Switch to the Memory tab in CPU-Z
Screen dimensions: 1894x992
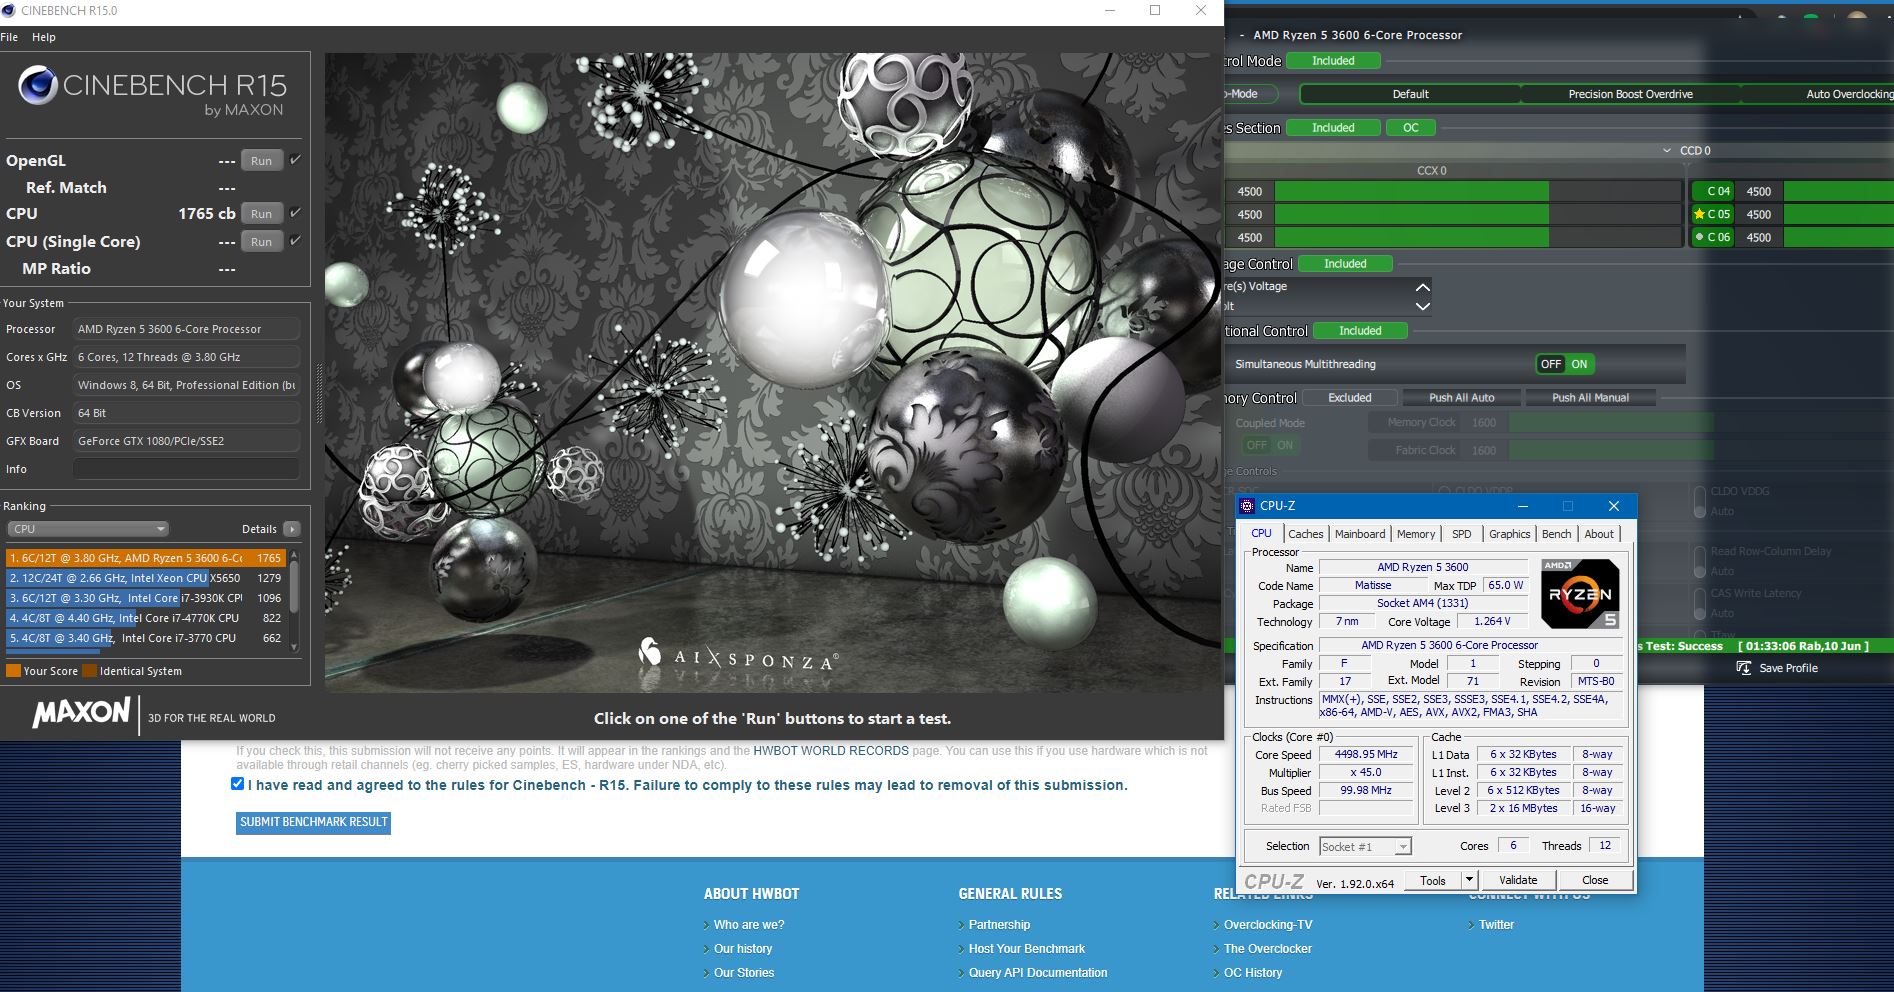(x=1416, y=534)
